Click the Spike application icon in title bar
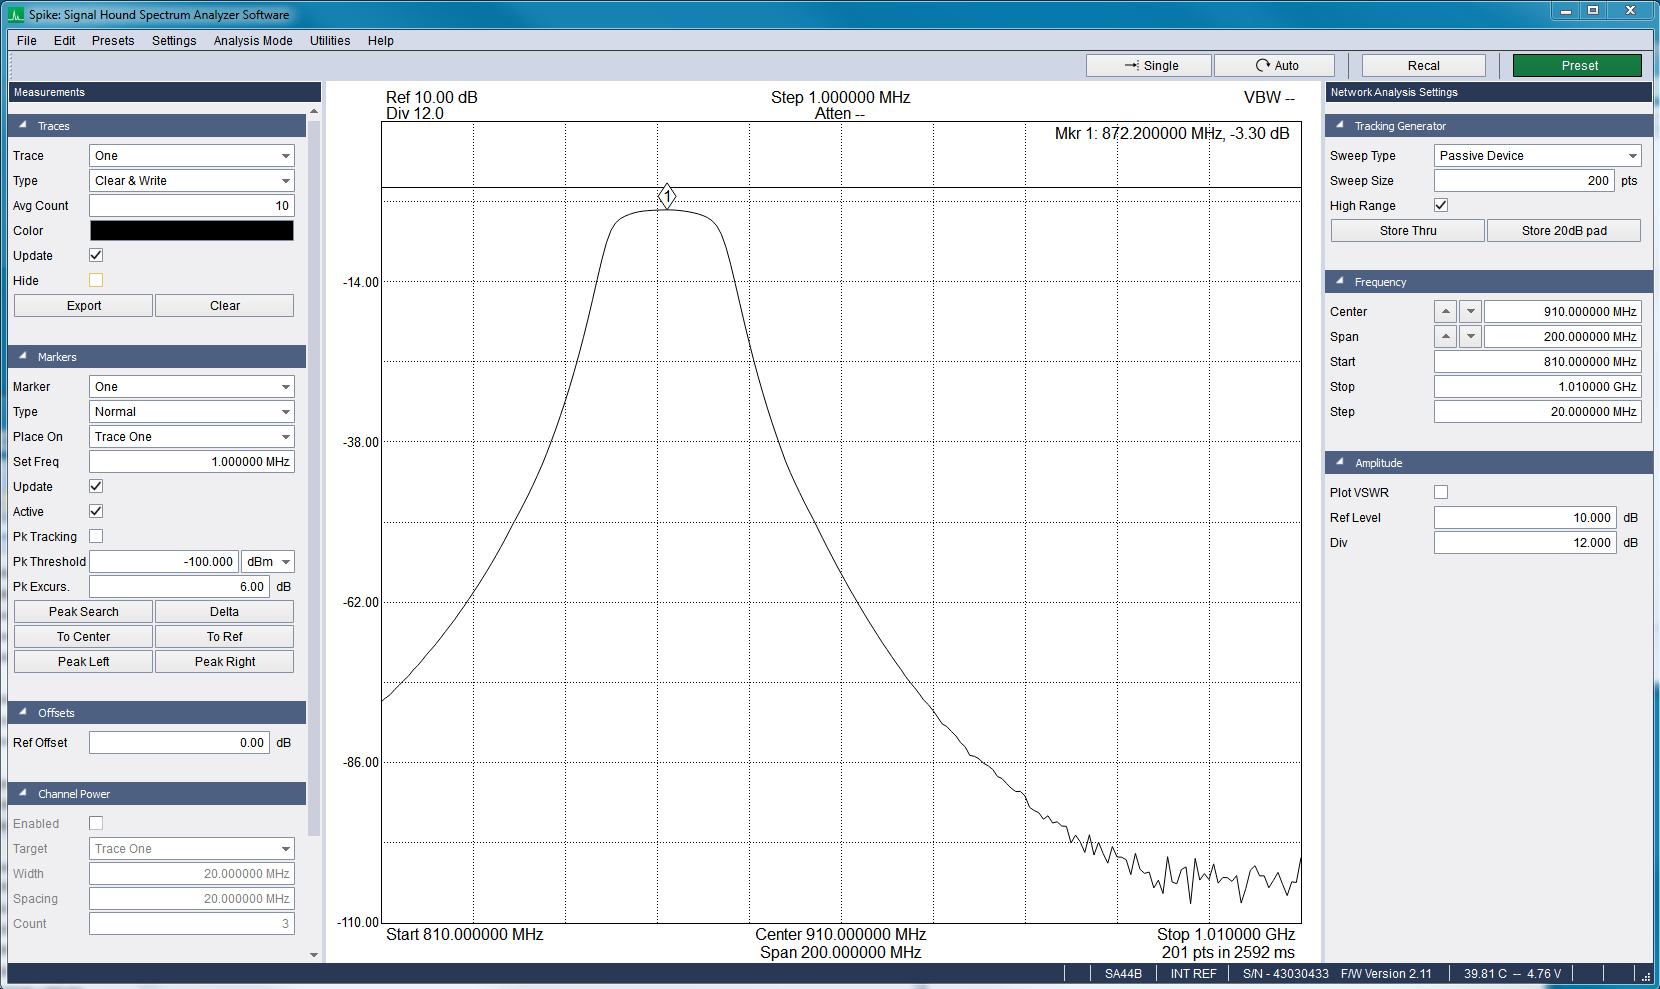Viewport: 1660px width, 989px height. coord(16,14)
